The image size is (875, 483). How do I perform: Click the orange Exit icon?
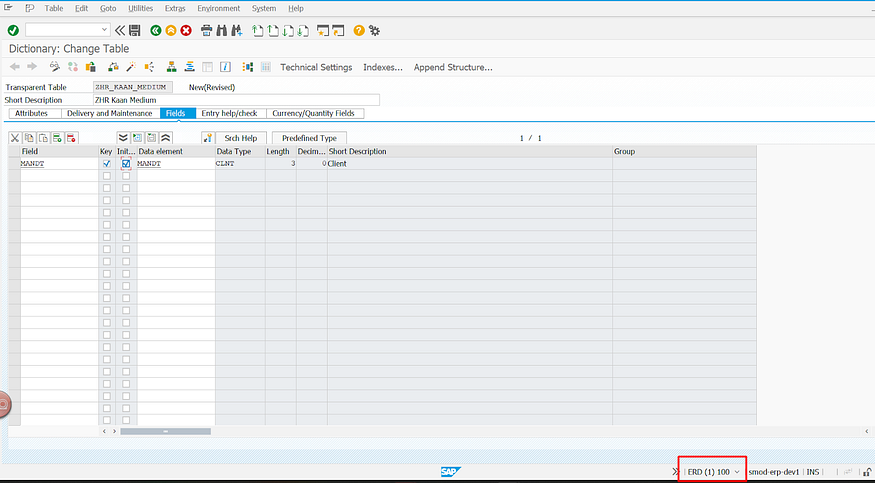pos(171,30)
